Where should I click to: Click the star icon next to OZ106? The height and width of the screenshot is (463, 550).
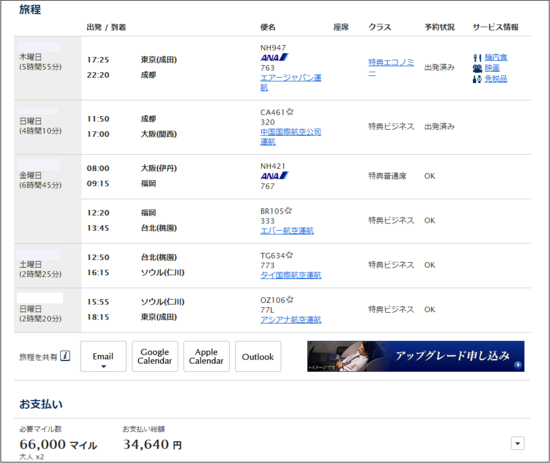[x=290, y=300]
